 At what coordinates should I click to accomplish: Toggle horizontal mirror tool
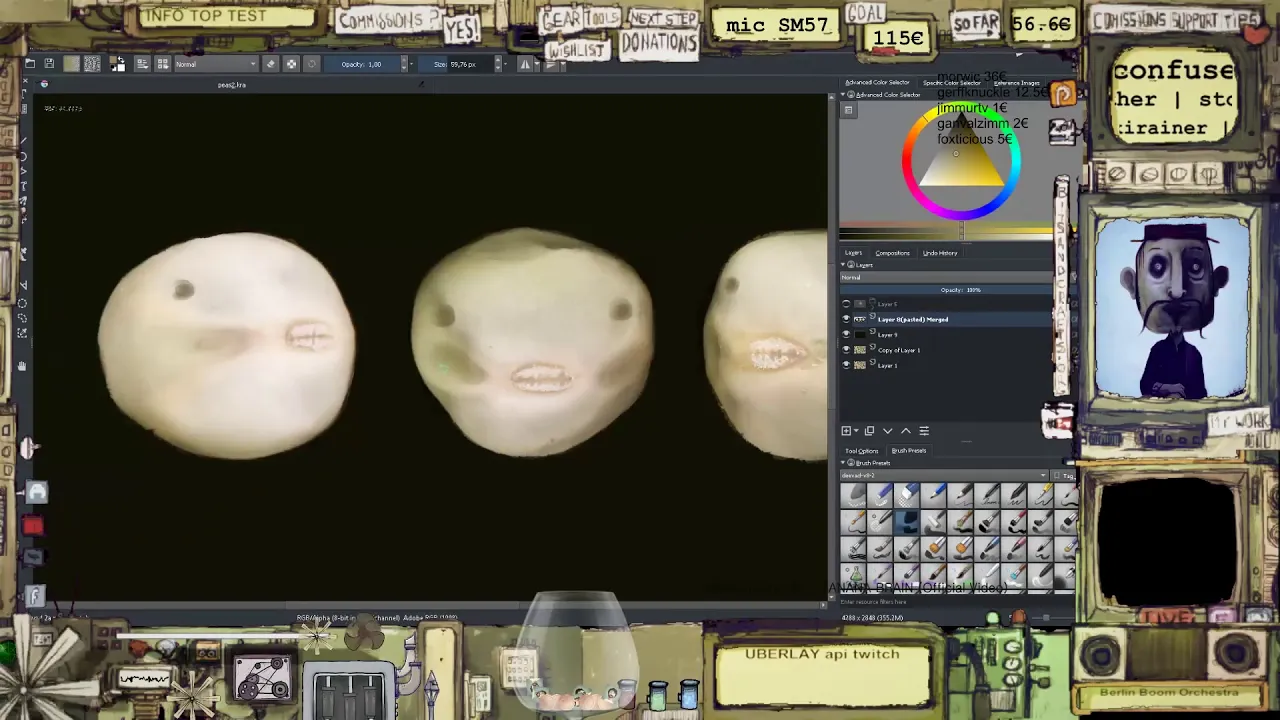click(x=524, y=63)
